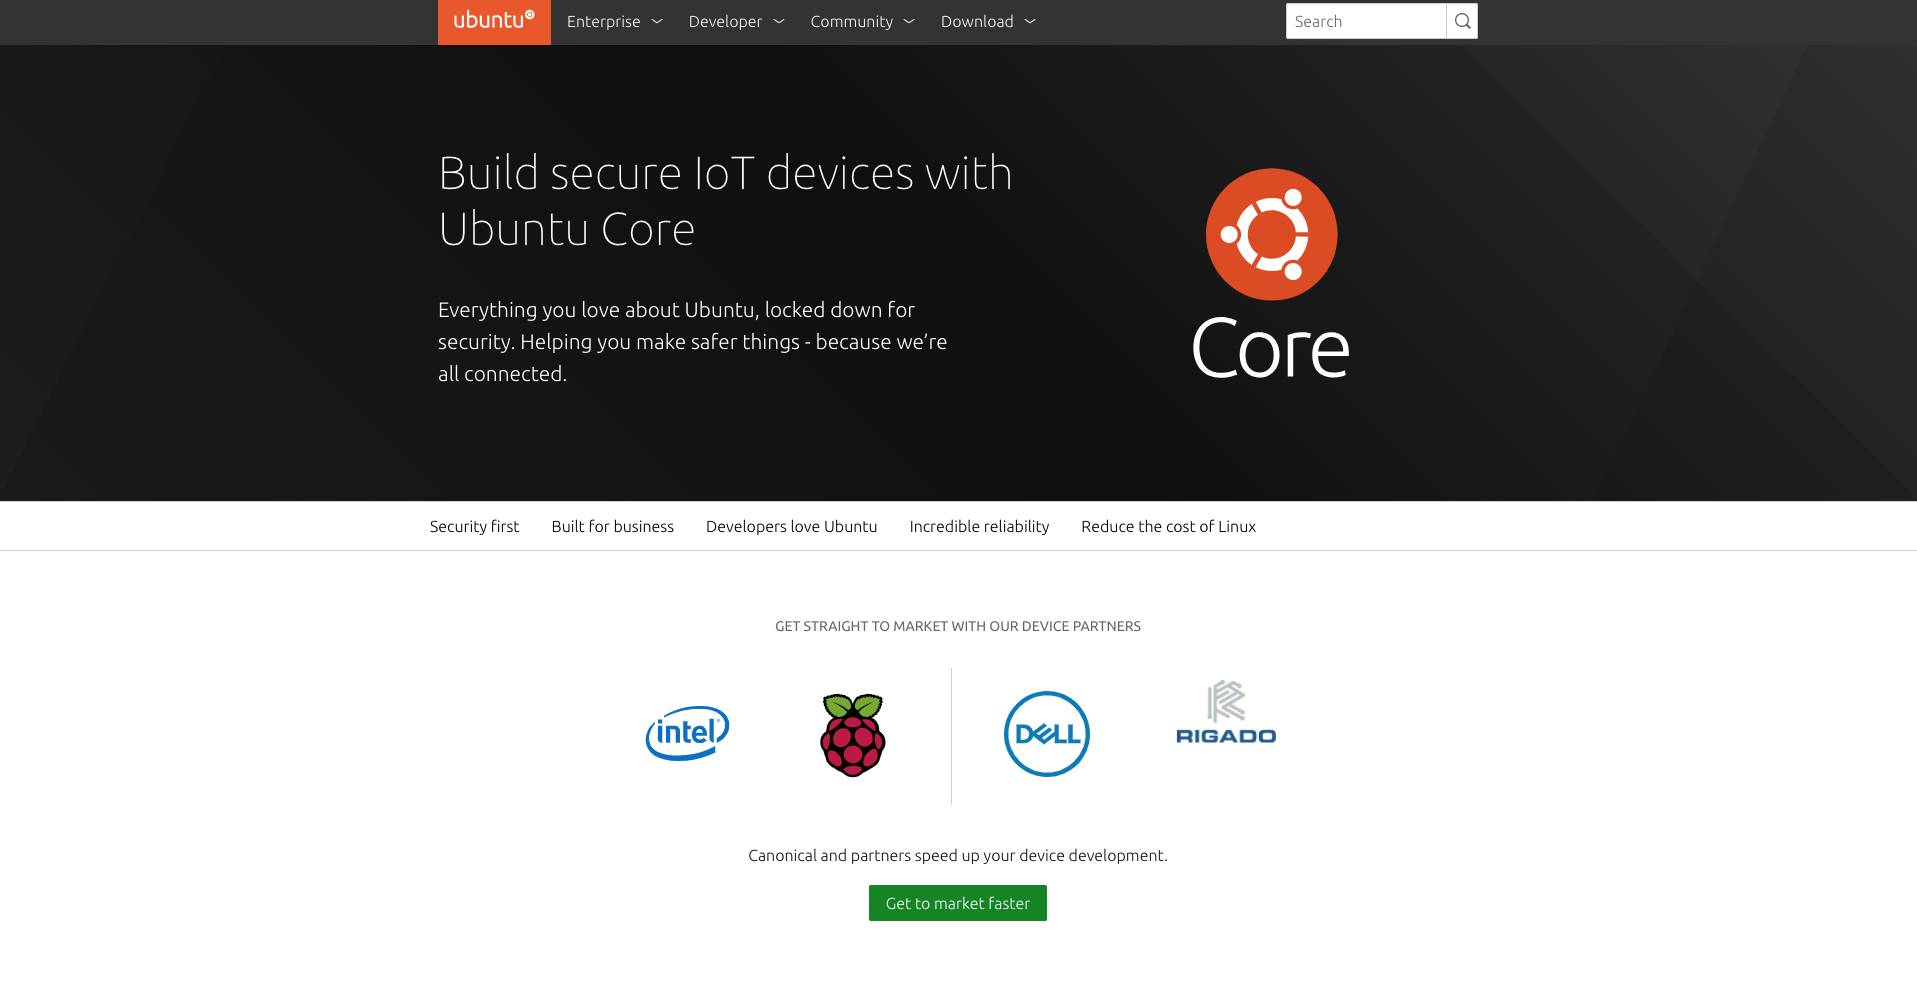1917x1003 pixels.
Task: Click inside the Search input field
Action: (x=1366, y=20)
